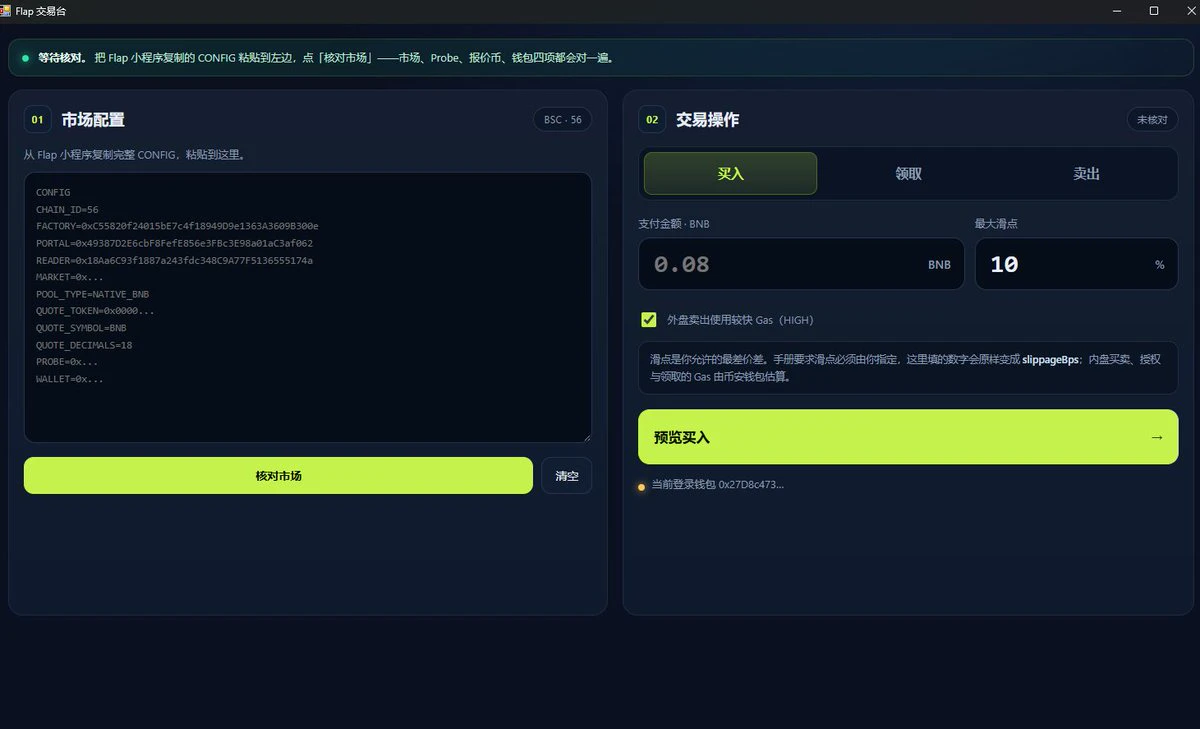Image resolution: width=1200 pixels, height=729 pixels.
Task: Click the 当前登录钱包 0x27D8c473... wallet text
Action: click(717, 485)
